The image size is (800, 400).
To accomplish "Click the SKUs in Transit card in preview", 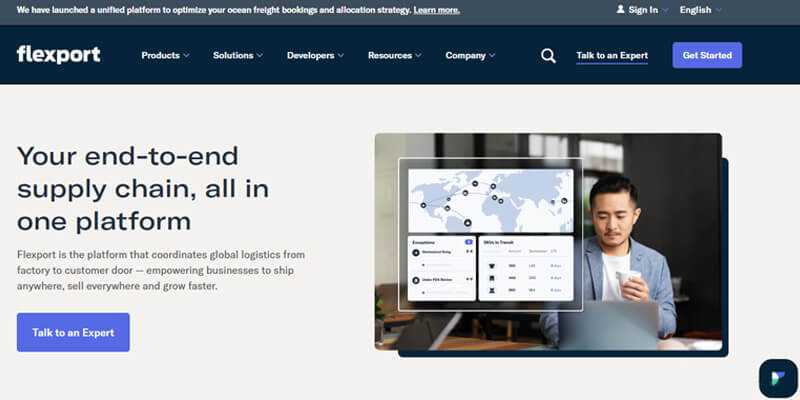I will (x=526, y=268).
